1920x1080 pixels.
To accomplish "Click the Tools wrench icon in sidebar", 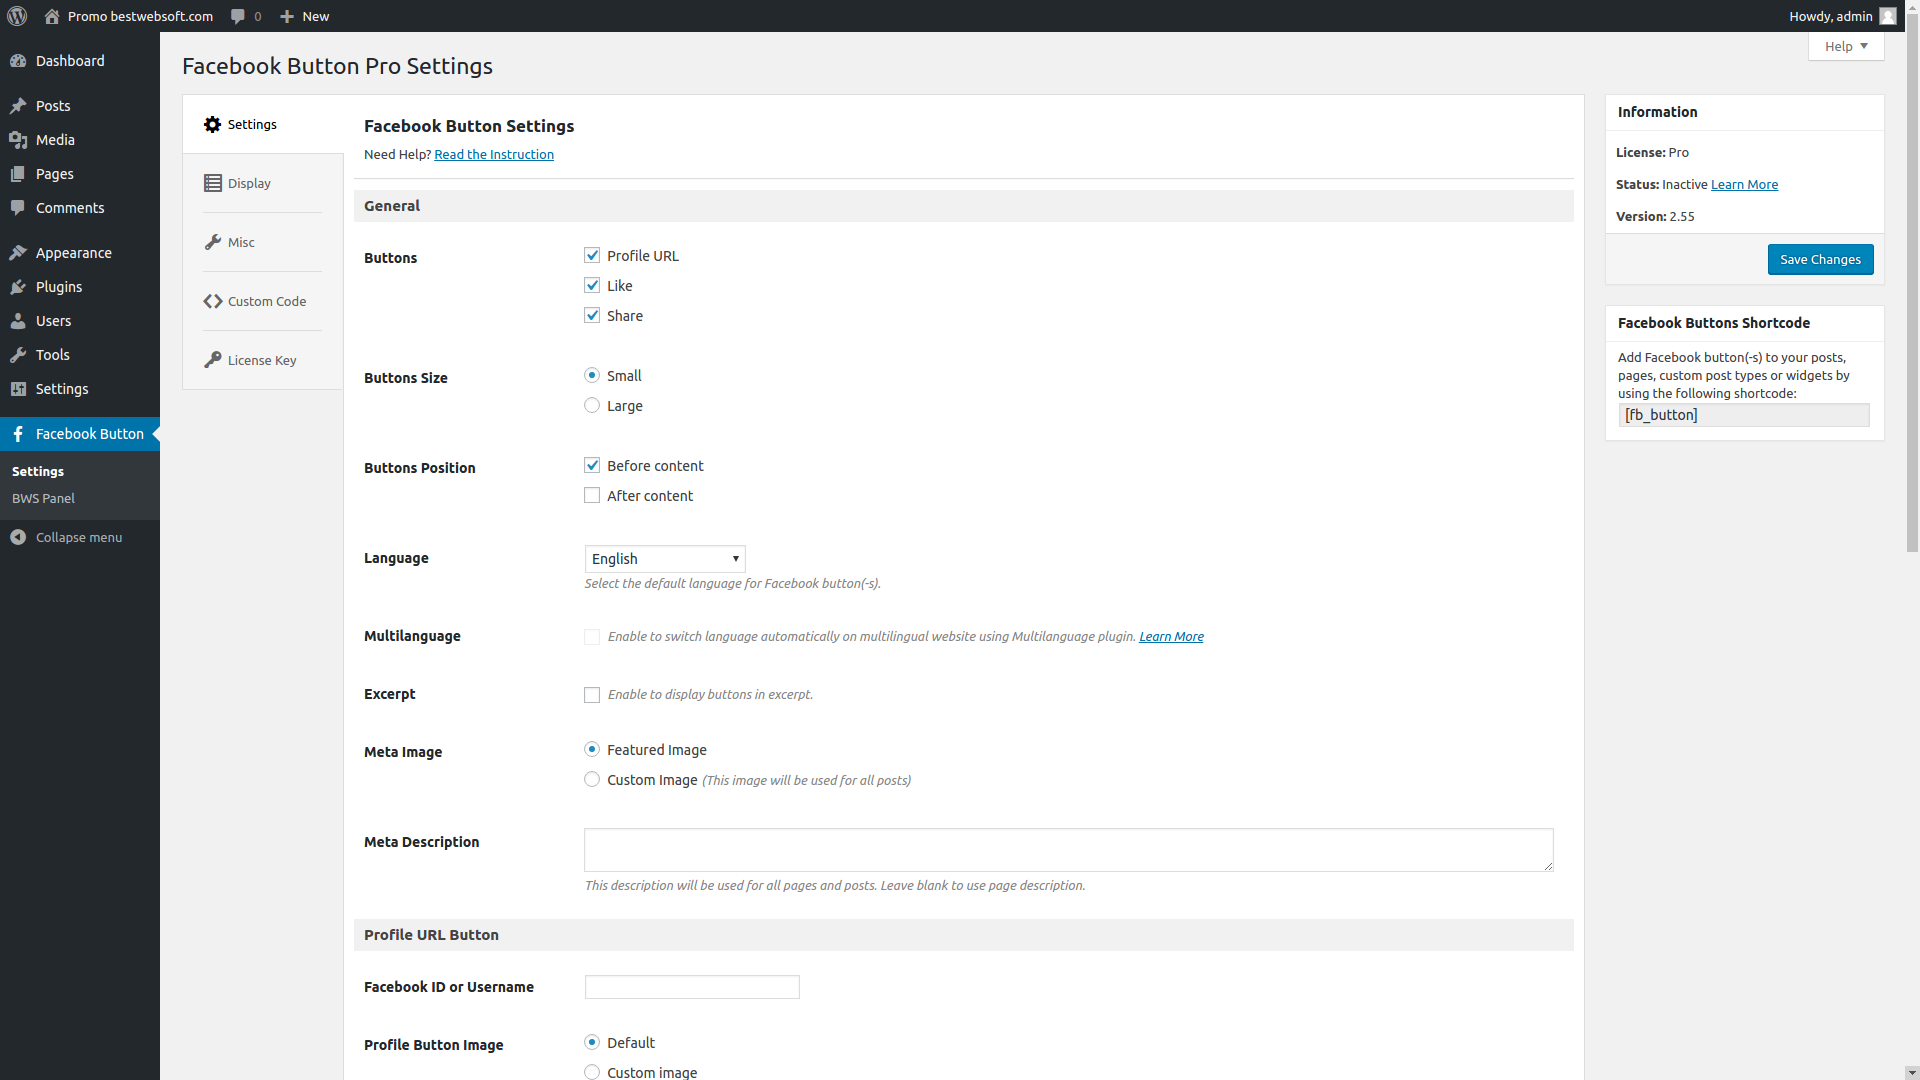I will (x=18, y=355).
